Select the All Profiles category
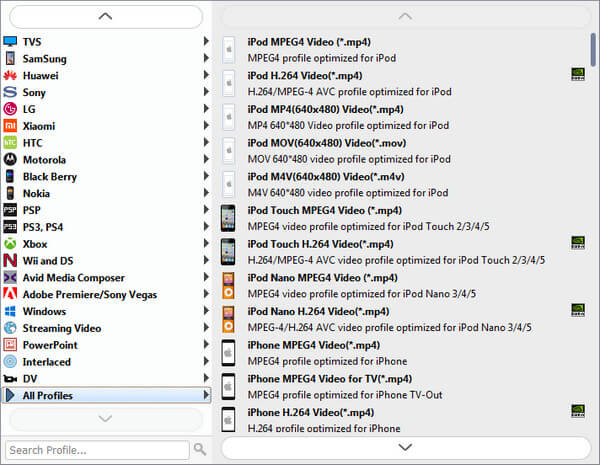This screenshot has width=600, height=465. point(106,395)
